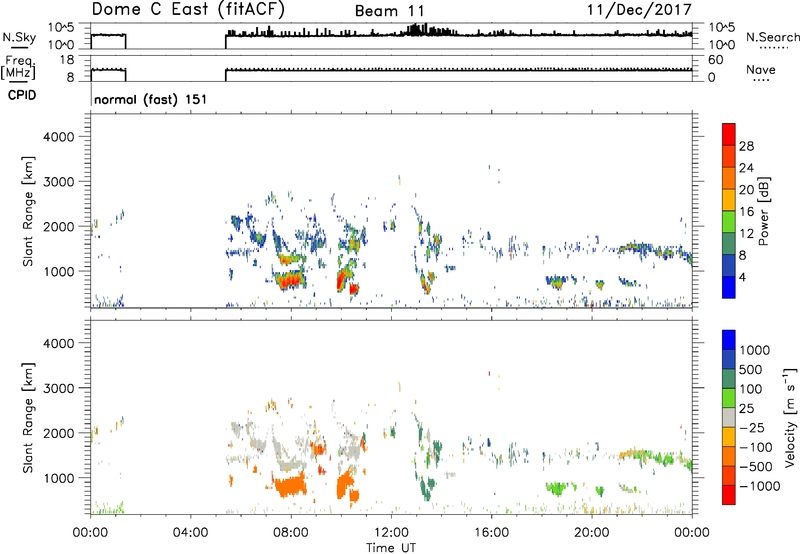The image size is (800, 554).
Task: Click the 'Velocity [m s-1]' colorbar label
Action: pyautogui.click(x=790, y=417)
